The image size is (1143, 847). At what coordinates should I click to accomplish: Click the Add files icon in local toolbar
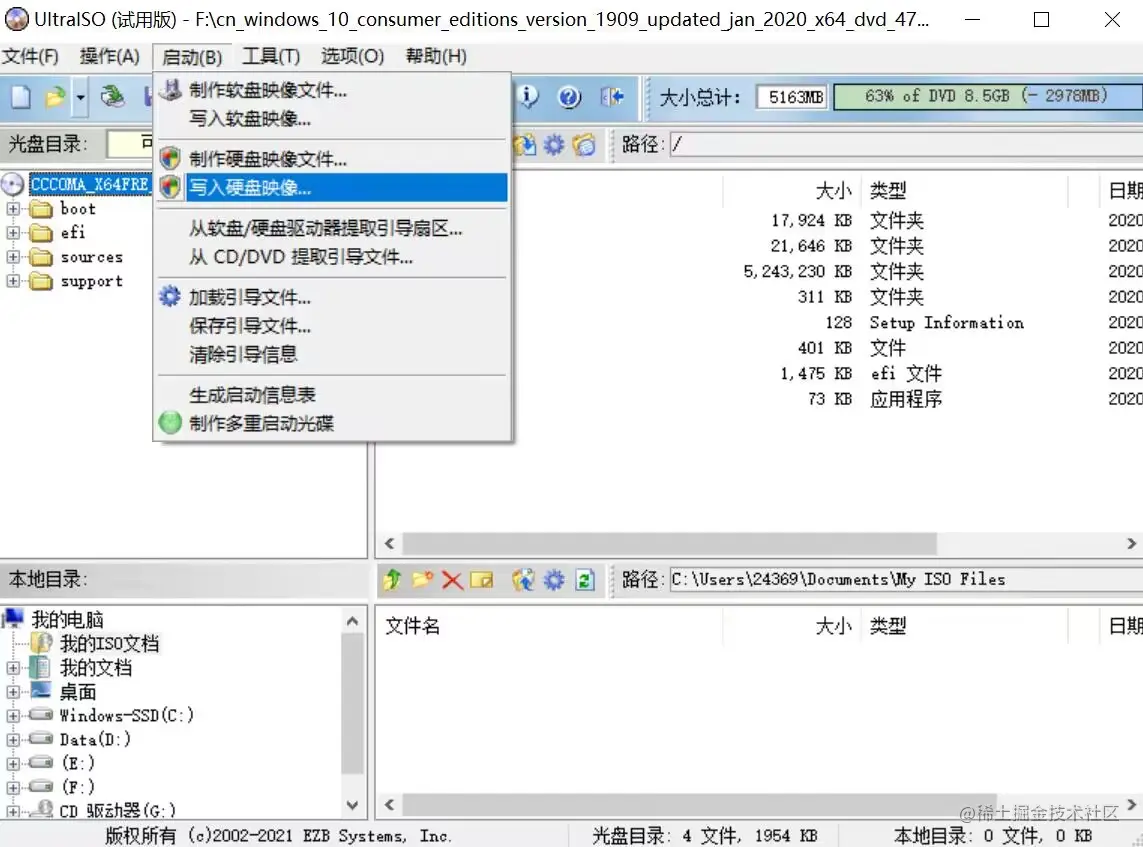click(x=523, y=579)
